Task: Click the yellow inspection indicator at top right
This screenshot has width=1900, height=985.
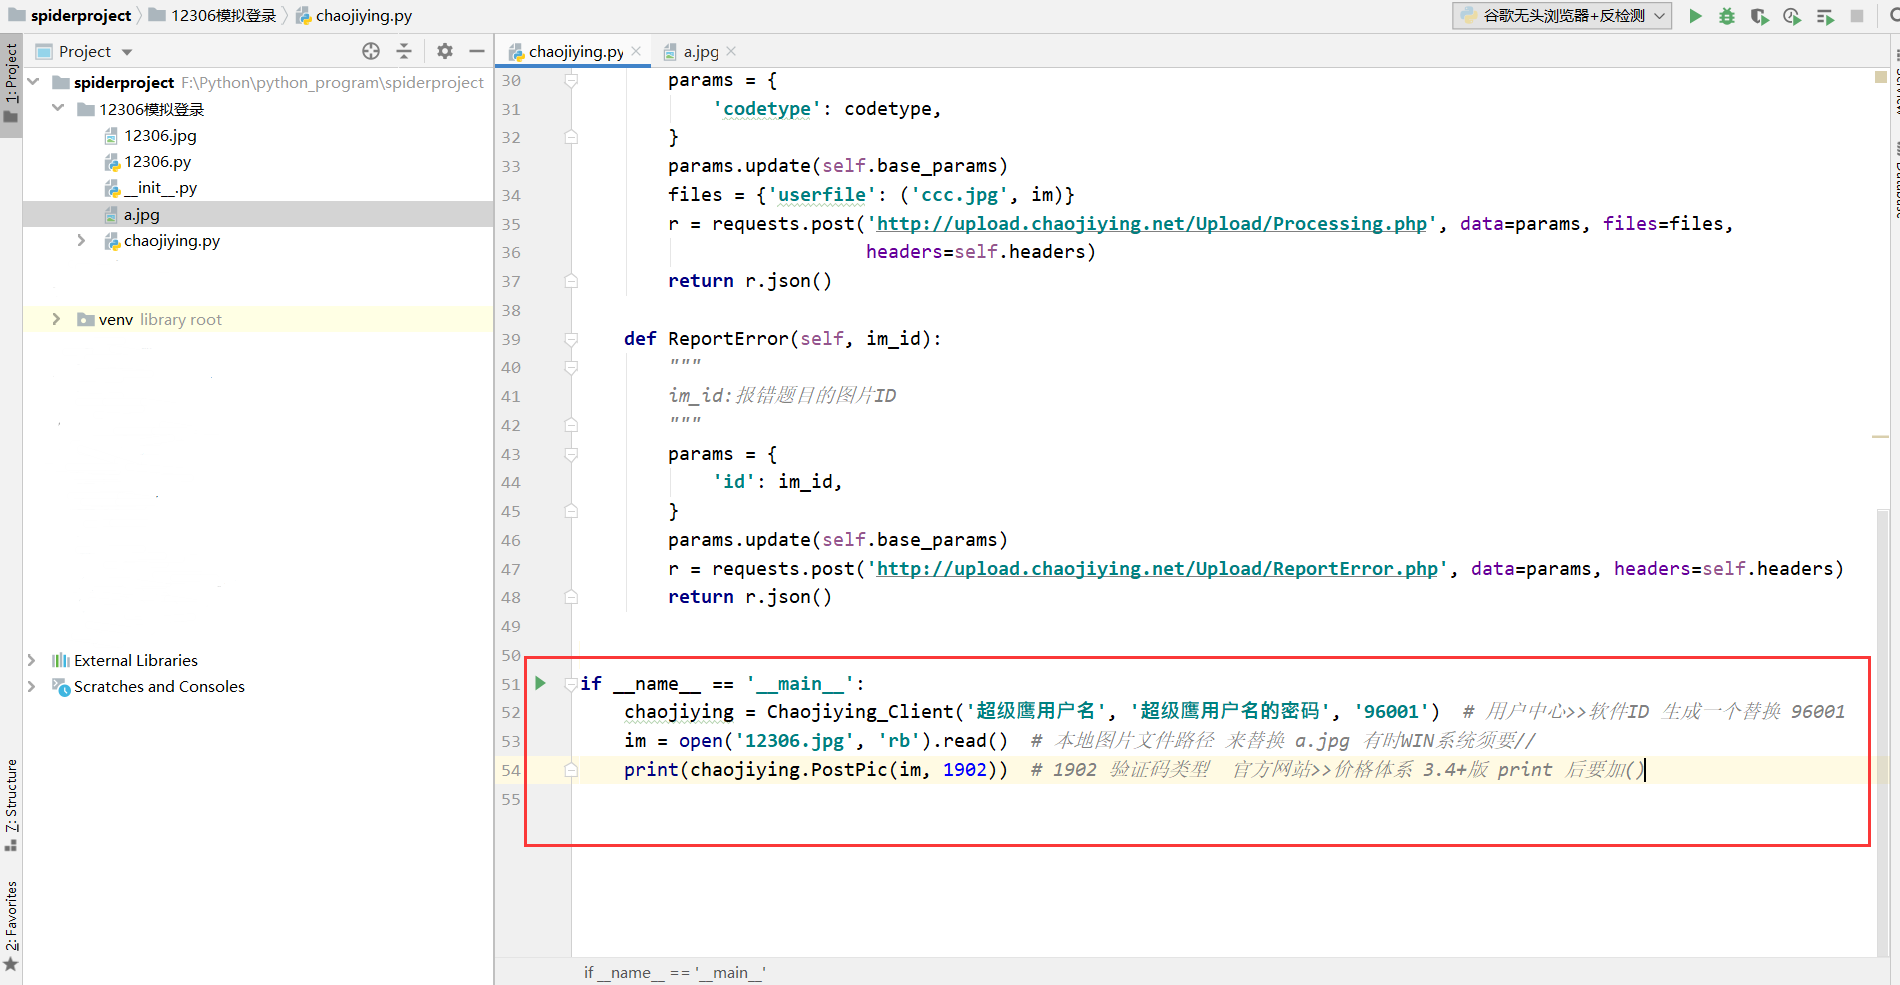Action: coord(1880,77)
